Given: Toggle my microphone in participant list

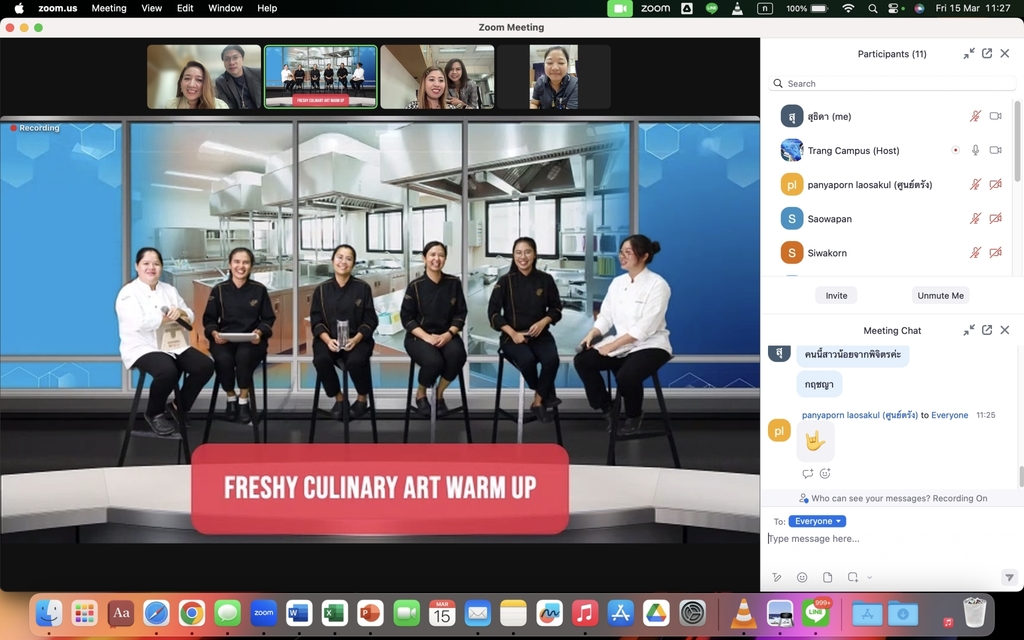Looking at the screenshot, I should tap(975, 116).
